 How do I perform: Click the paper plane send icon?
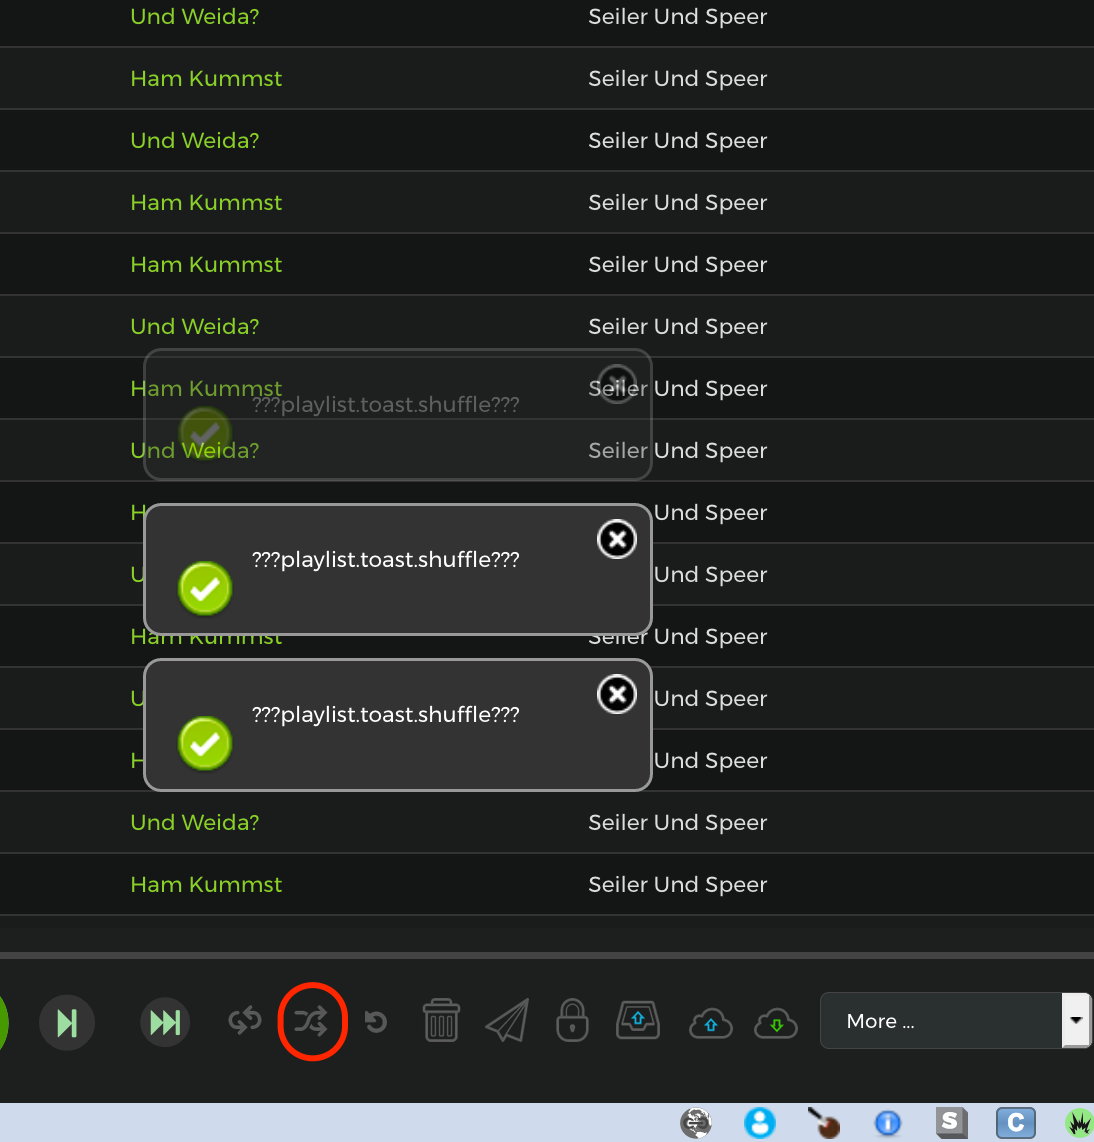pyautogui.click(x=507, y=1021)
